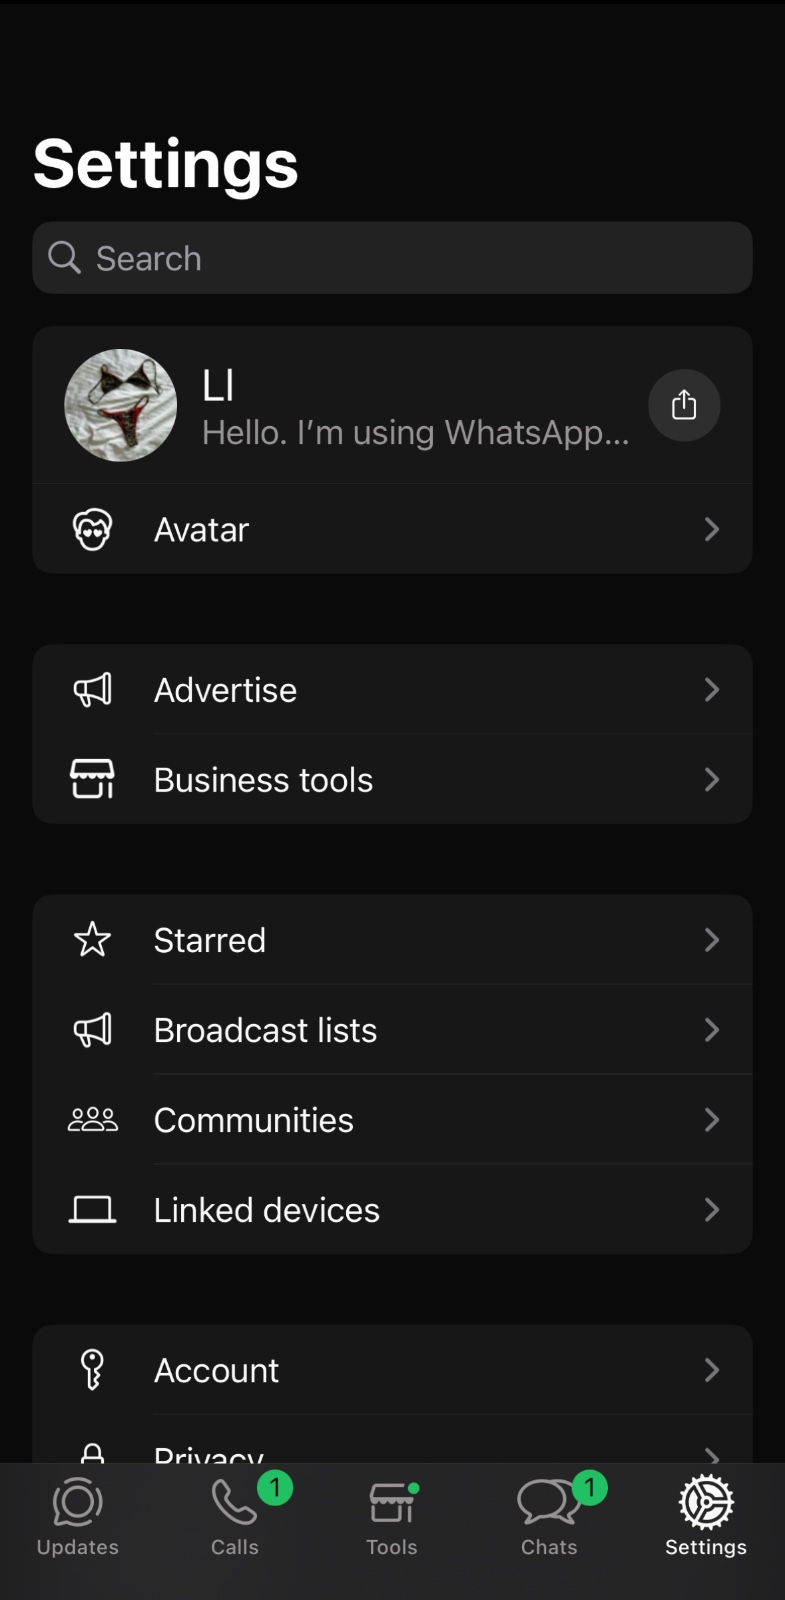This screenshot has height=1600, width=785.
Task: Tap the Avatar face icon
Action: tap(92, 529)
